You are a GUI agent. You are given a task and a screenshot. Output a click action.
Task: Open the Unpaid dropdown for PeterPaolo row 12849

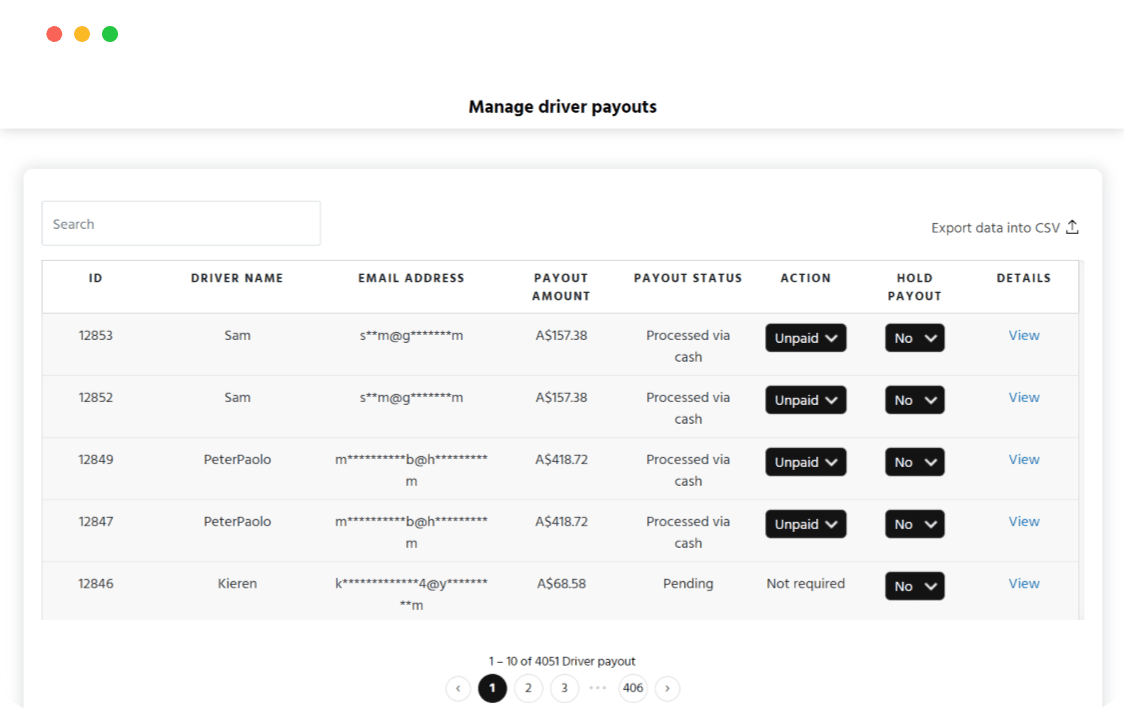[x=806, y=461]
